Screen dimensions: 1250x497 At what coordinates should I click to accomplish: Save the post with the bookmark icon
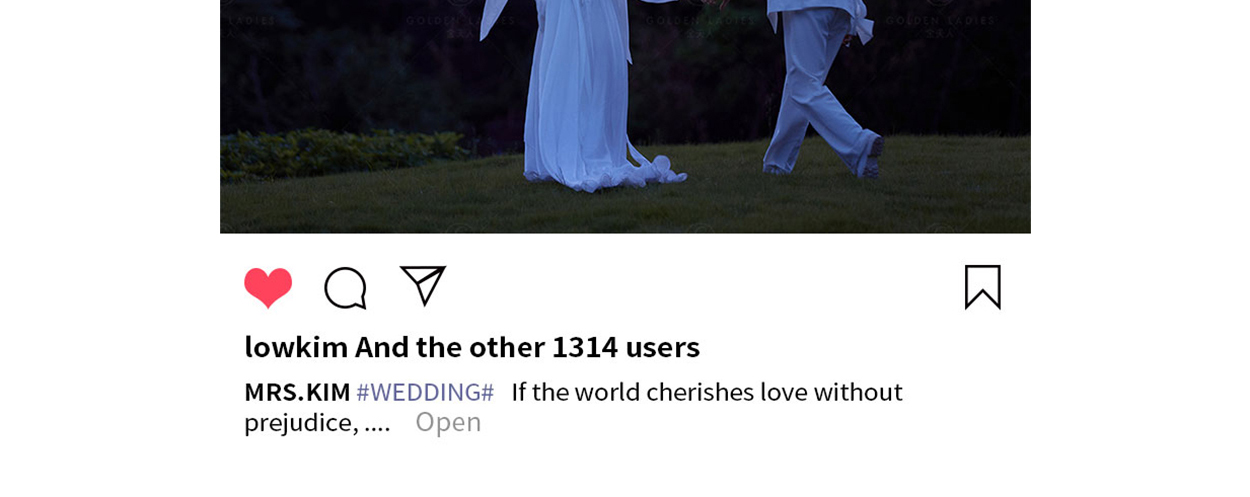pos(983,287)
